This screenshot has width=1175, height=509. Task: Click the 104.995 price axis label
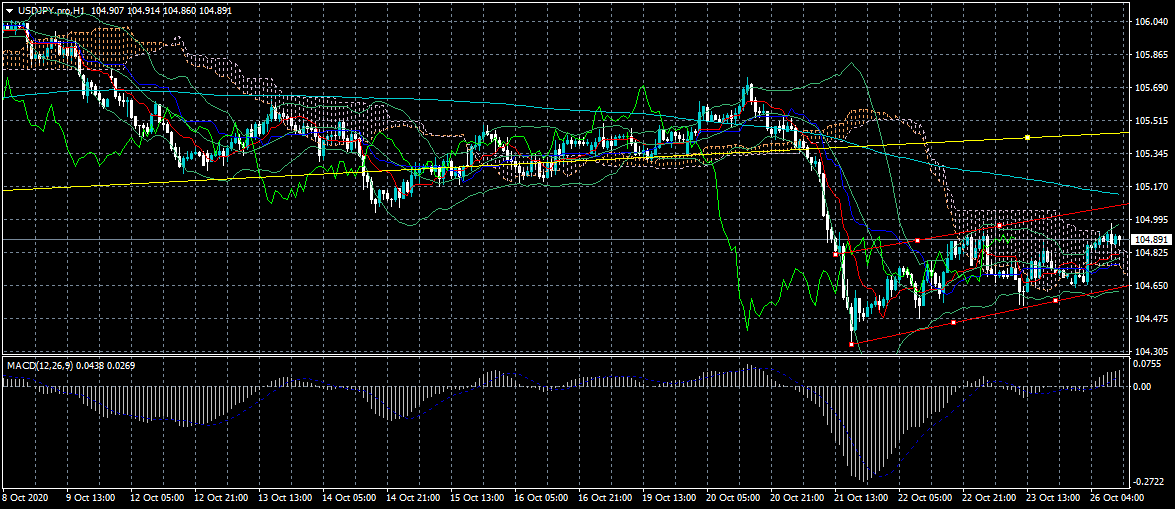tap(1152, 220)
